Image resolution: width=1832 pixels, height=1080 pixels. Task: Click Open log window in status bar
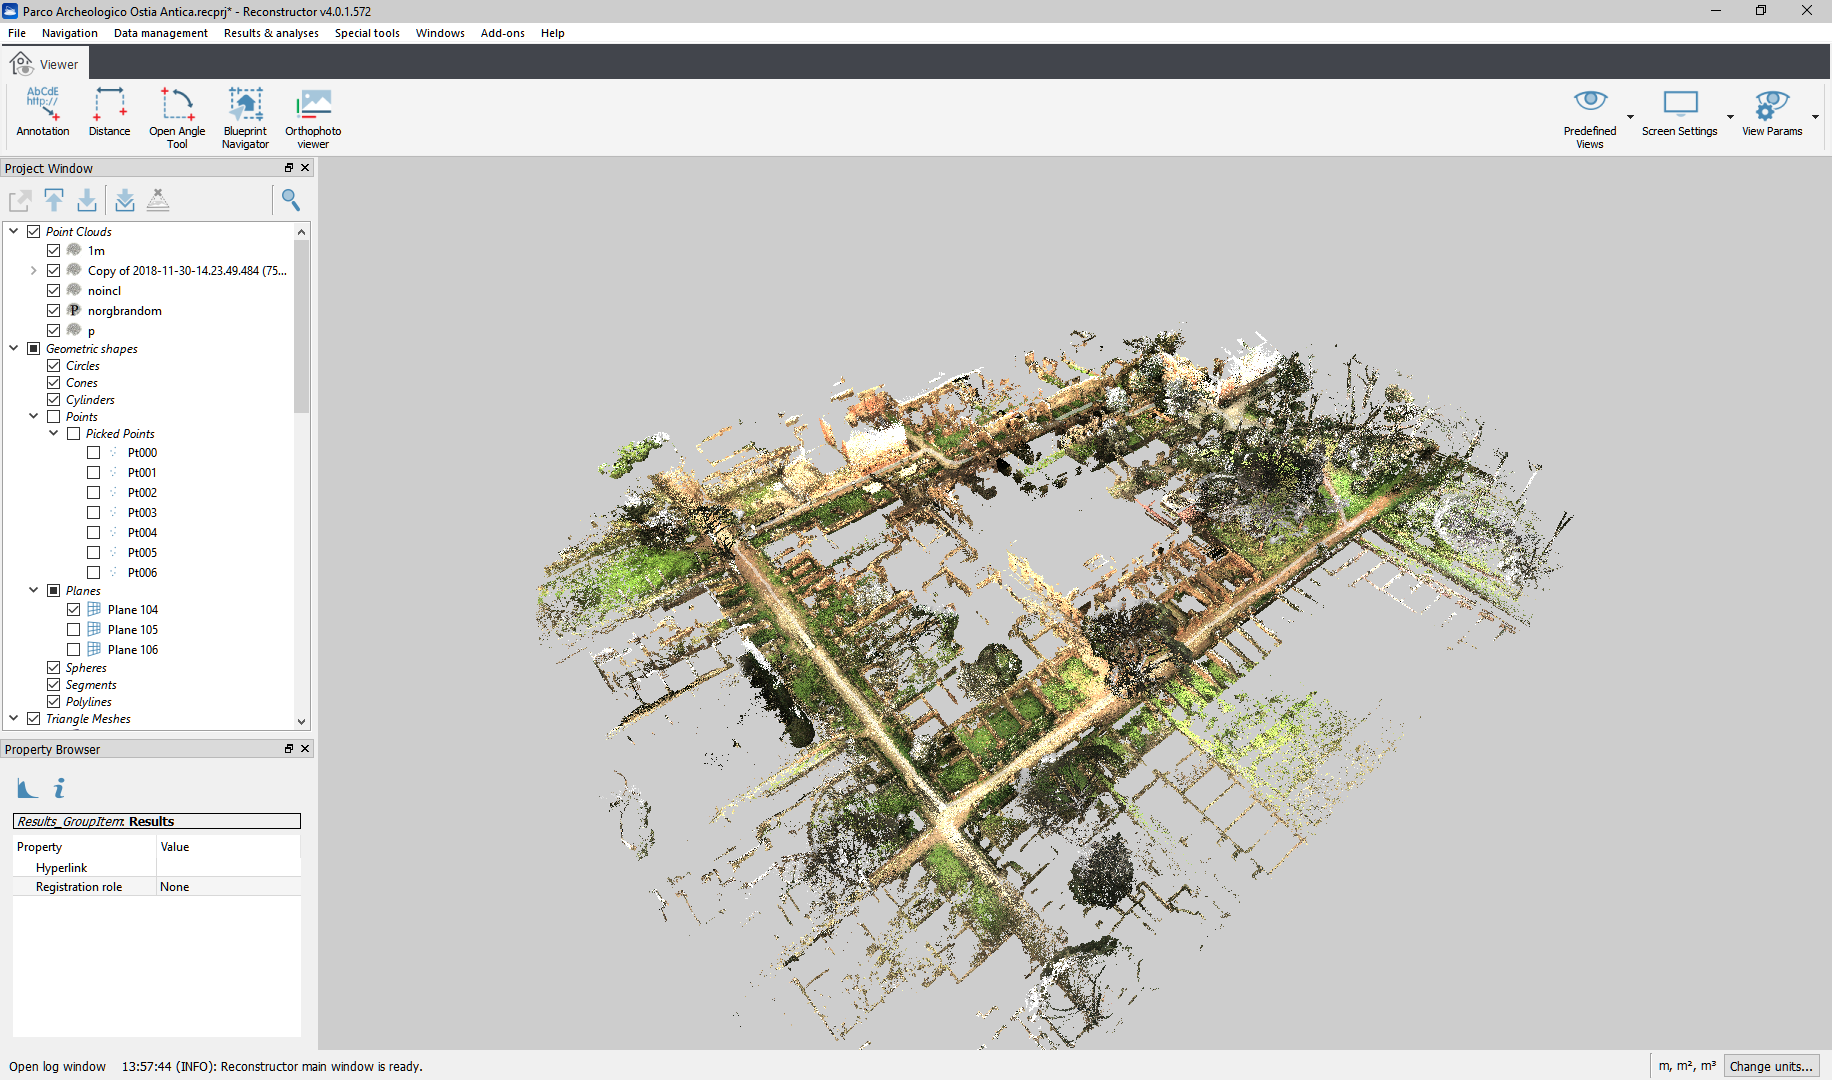point(57,1066)
